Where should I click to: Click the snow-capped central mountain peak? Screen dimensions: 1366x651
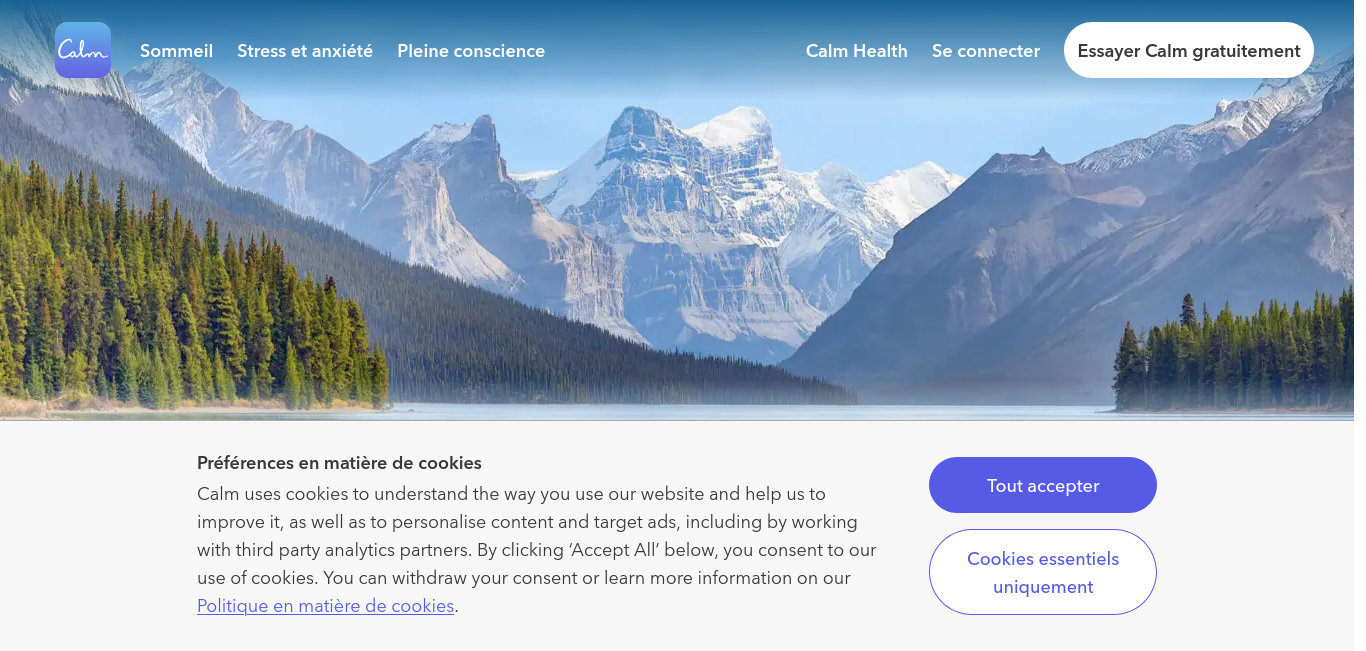point(690,200)
